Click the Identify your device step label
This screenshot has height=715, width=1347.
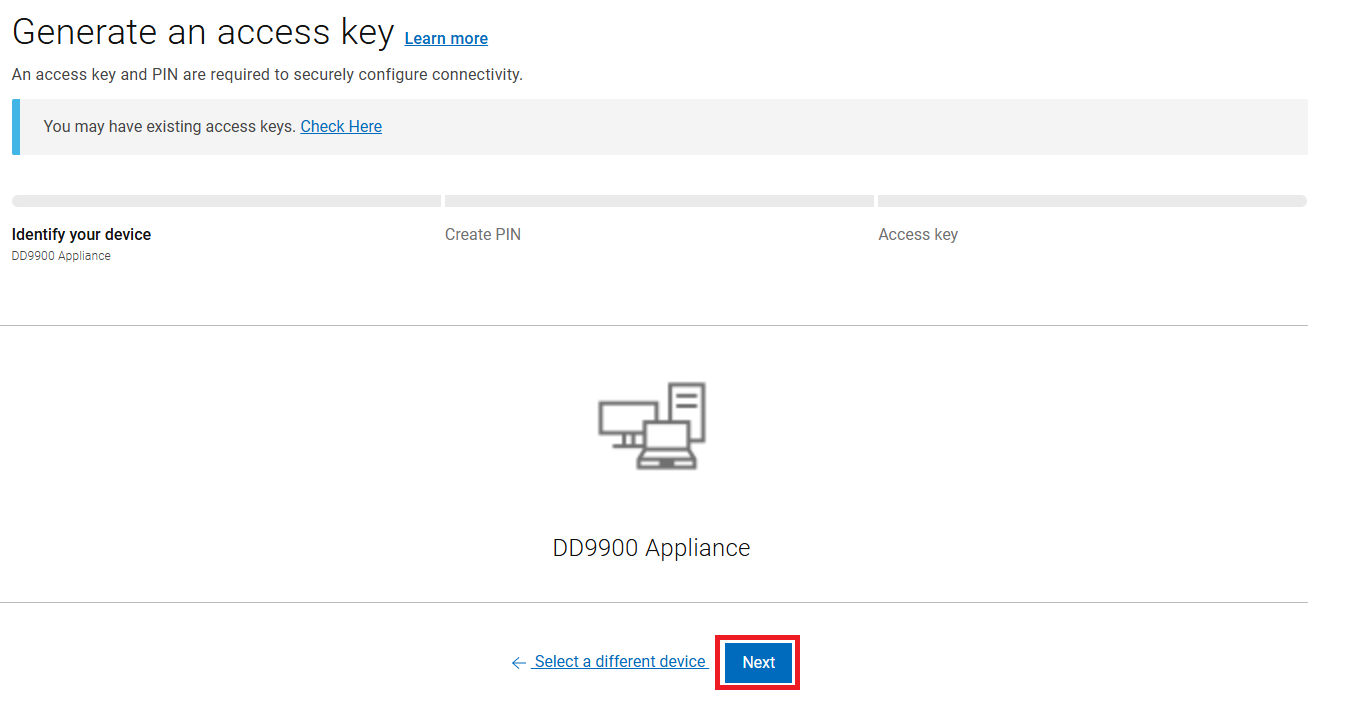(x=81, y=234)
